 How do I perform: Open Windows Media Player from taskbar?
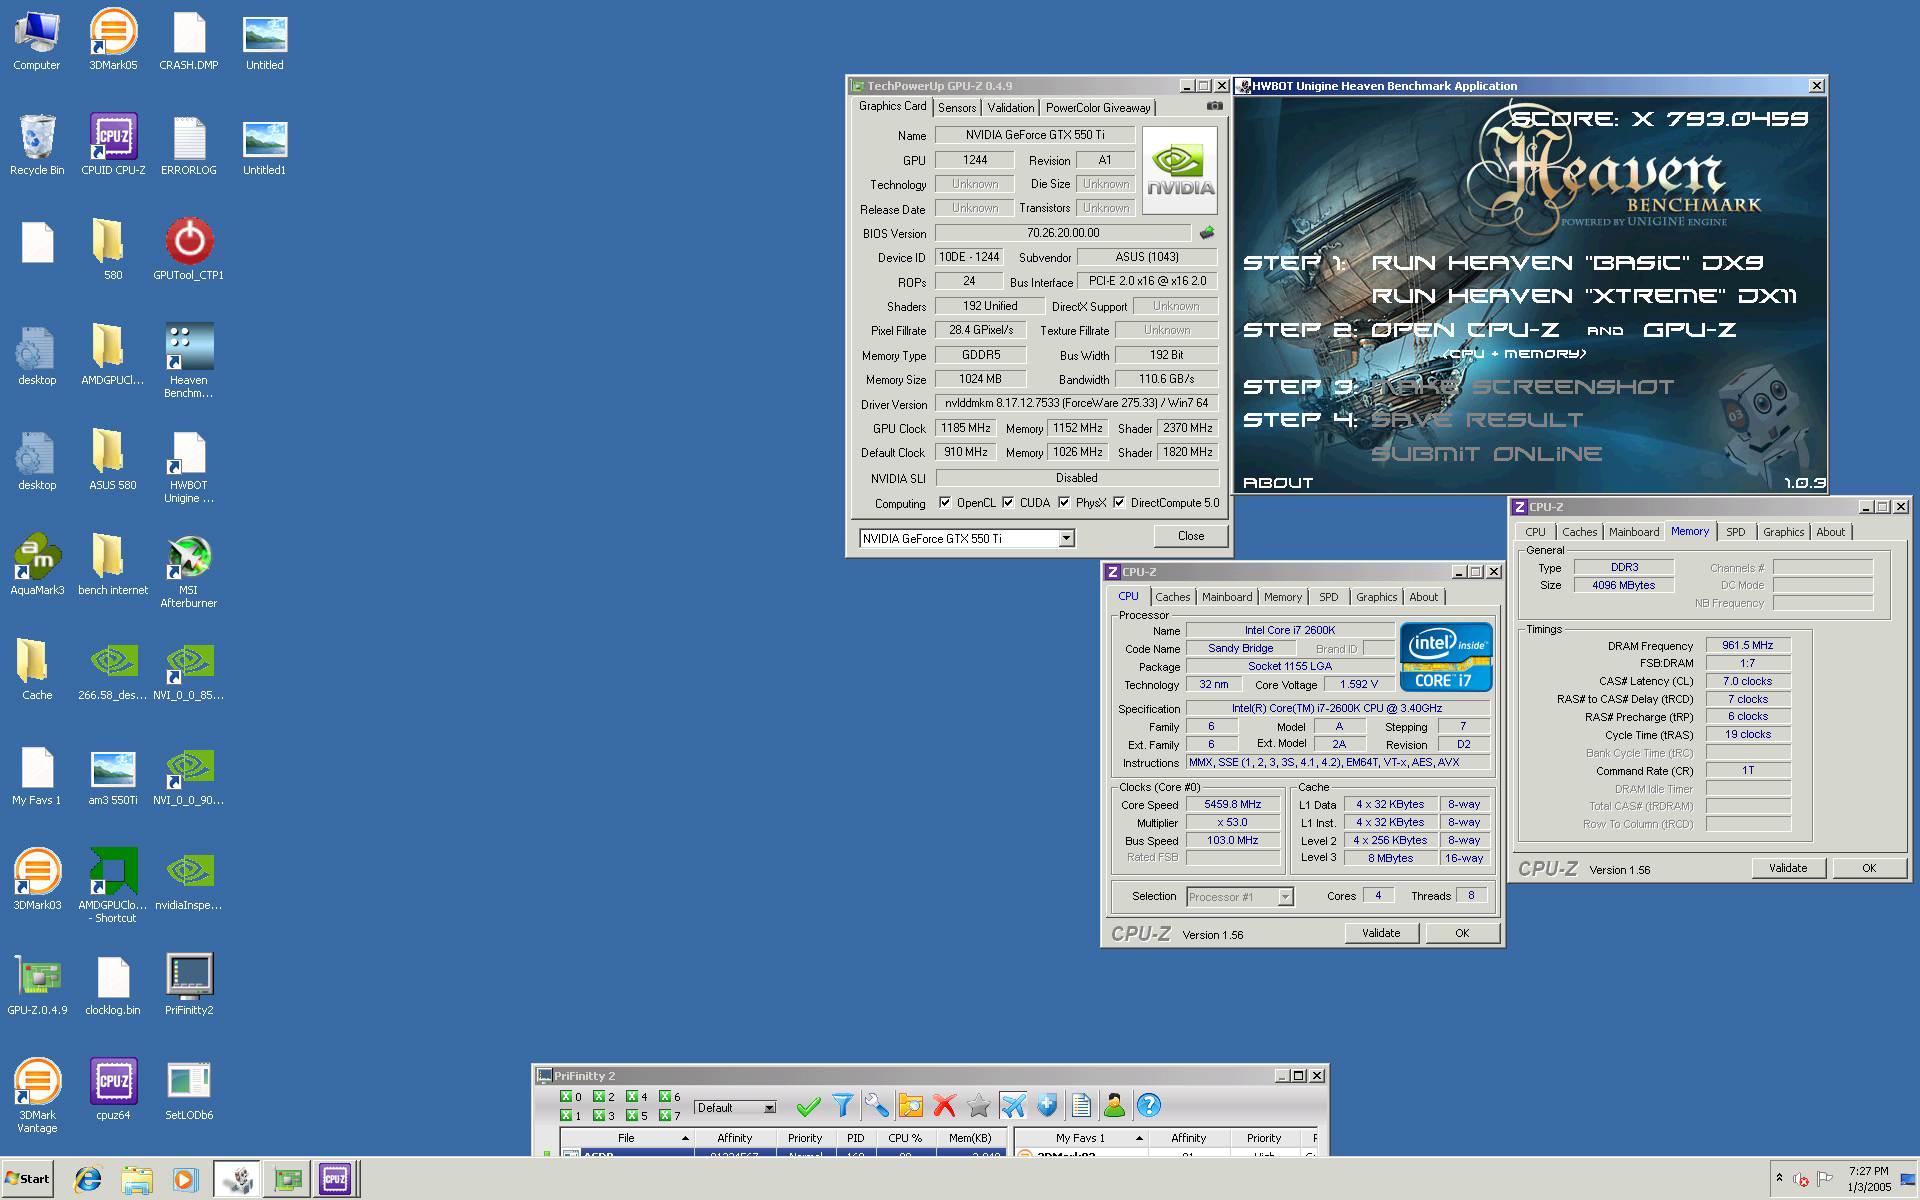click(185, 1180)
